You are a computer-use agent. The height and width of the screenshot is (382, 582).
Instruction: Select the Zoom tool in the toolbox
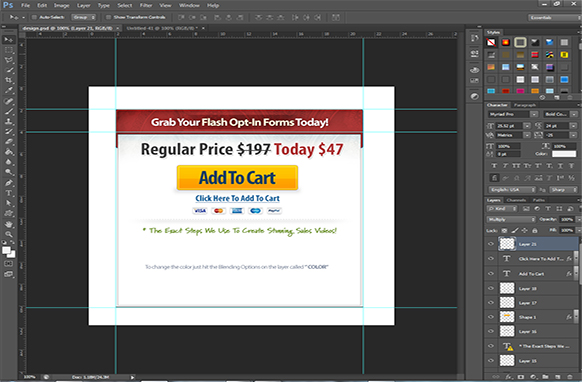point(8,234)
